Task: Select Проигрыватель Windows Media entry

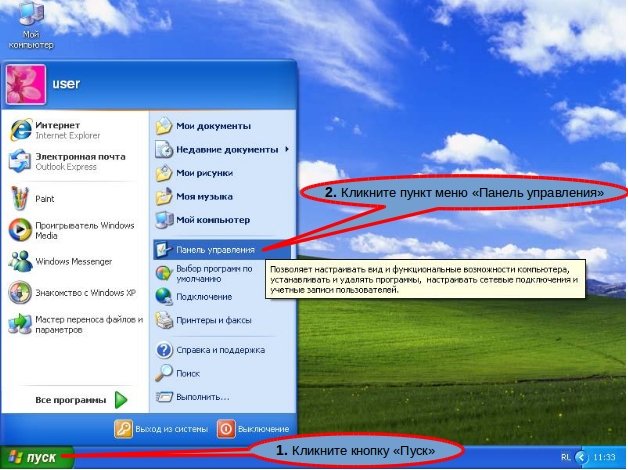Action: click(x=85, y=230)
